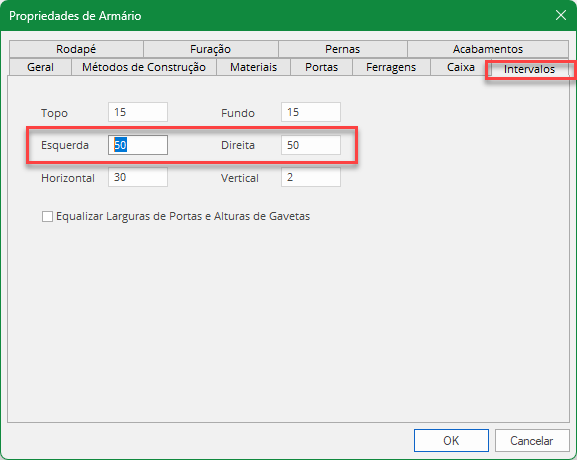Click the Cancelar button

pos(532,440)
